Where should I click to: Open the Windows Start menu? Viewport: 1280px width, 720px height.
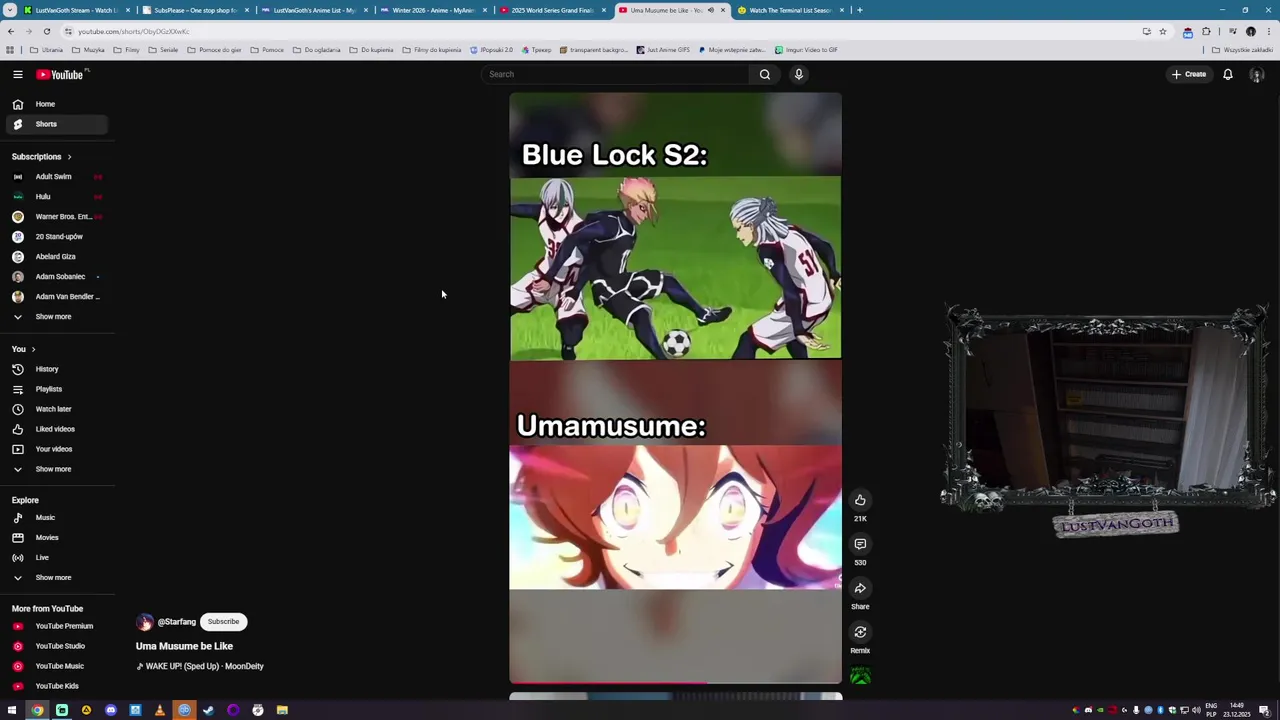coord(12,710)
